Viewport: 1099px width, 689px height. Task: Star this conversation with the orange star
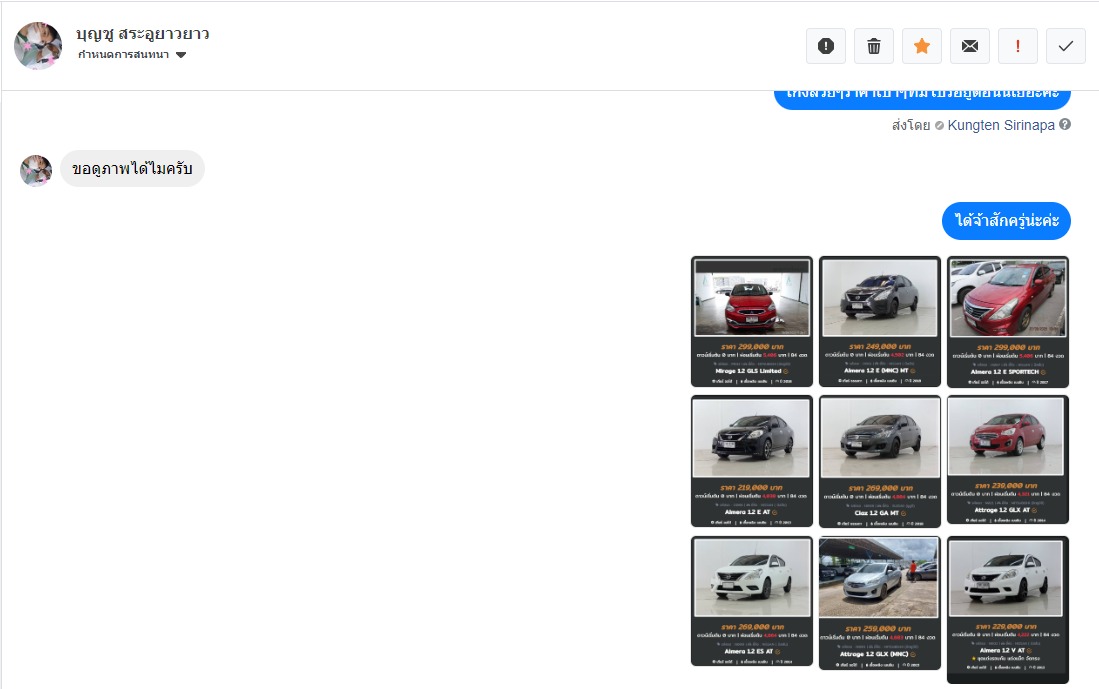[921, 46]
